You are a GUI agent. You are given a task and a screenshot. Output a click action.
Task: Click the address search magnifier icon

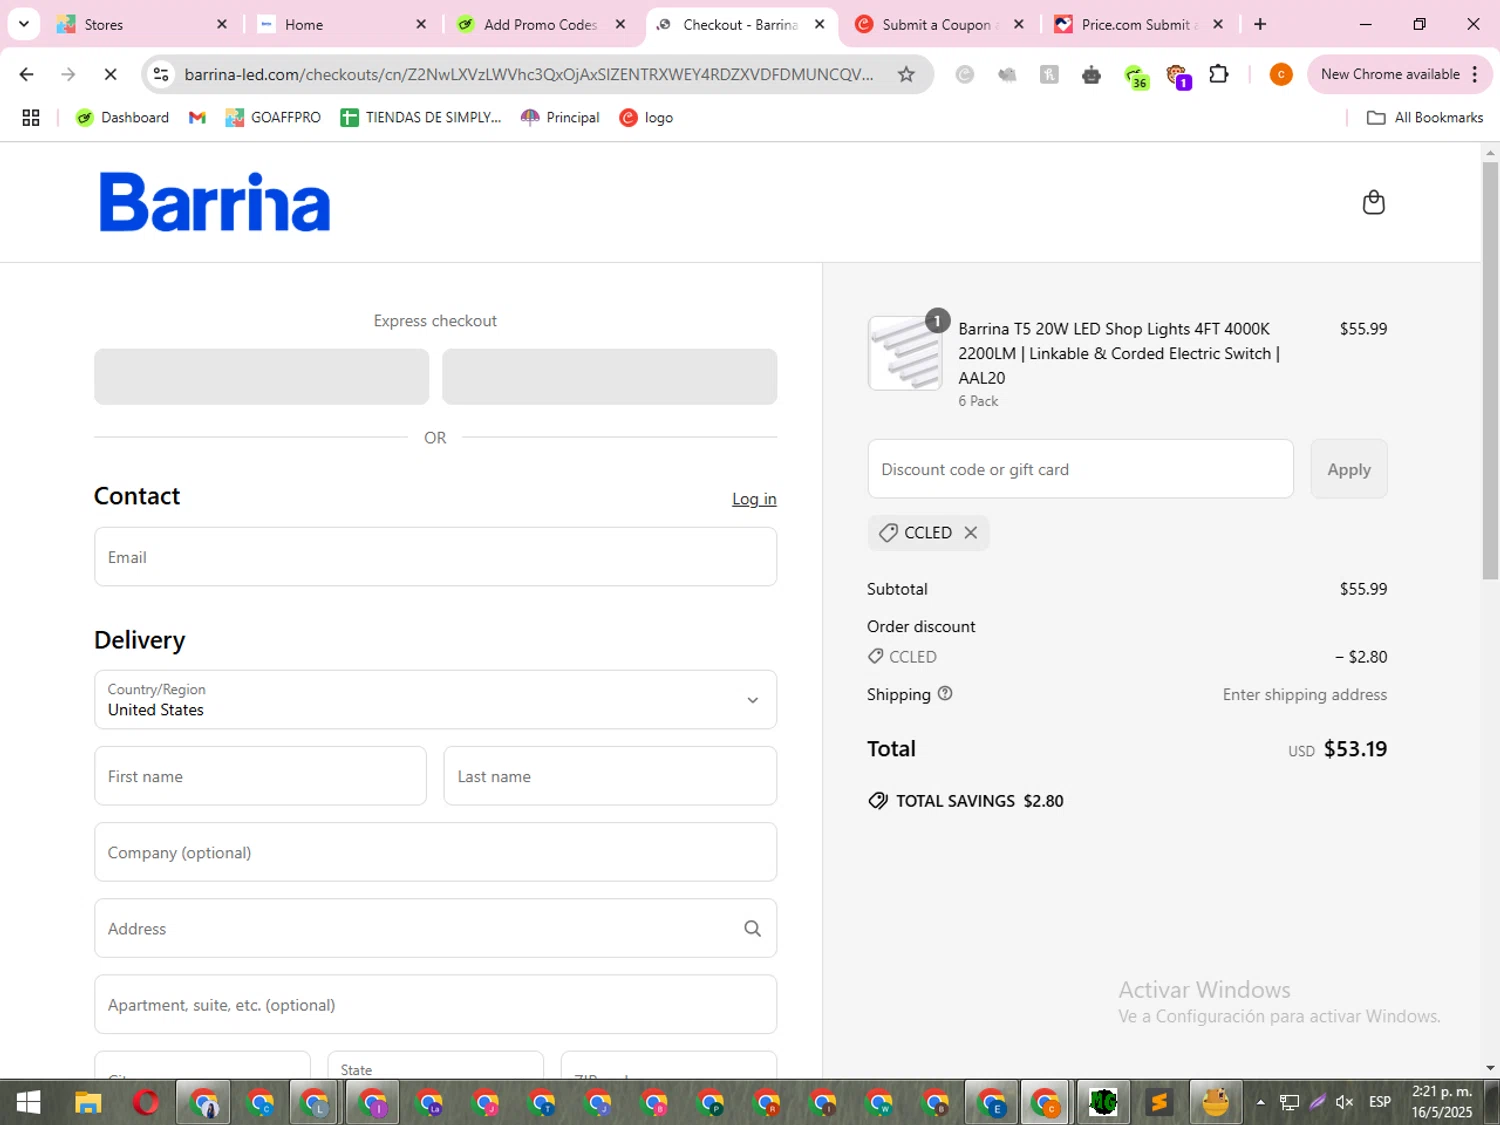click(752, 929)
